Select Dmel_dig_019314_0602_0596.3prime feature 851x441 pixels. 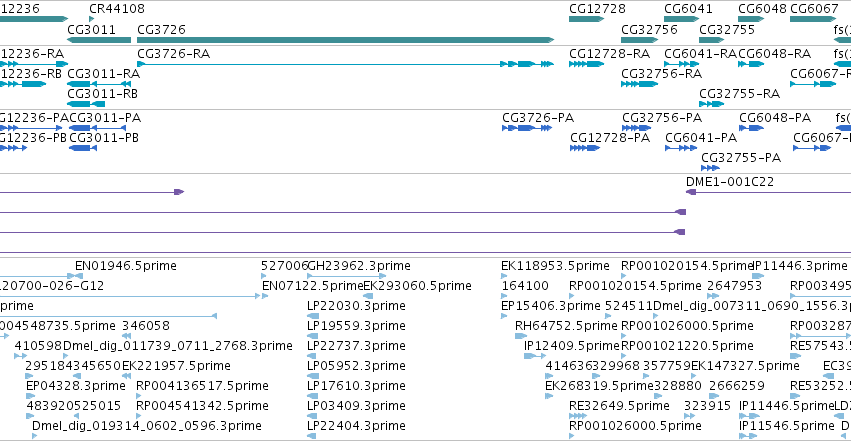tap(147, 426)
